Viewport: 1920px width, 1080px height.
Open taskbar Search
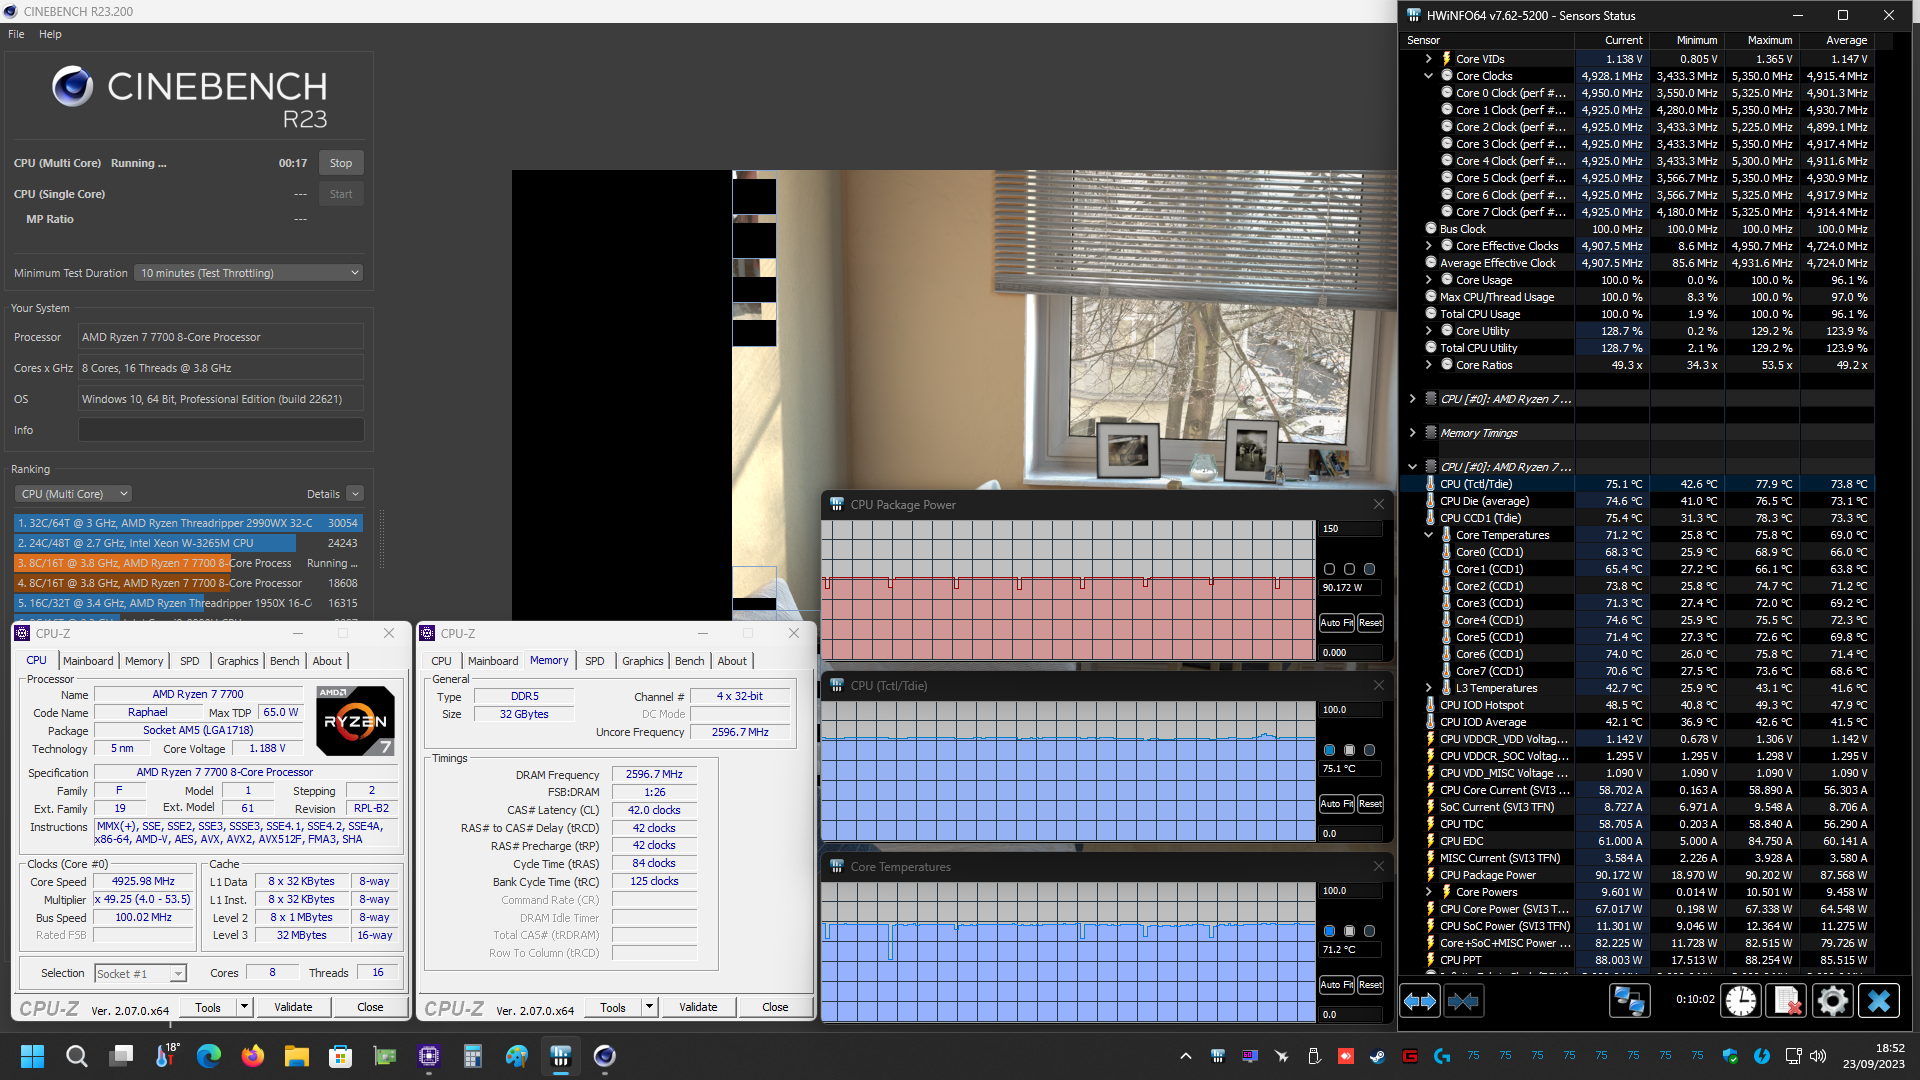point(76,1056)
